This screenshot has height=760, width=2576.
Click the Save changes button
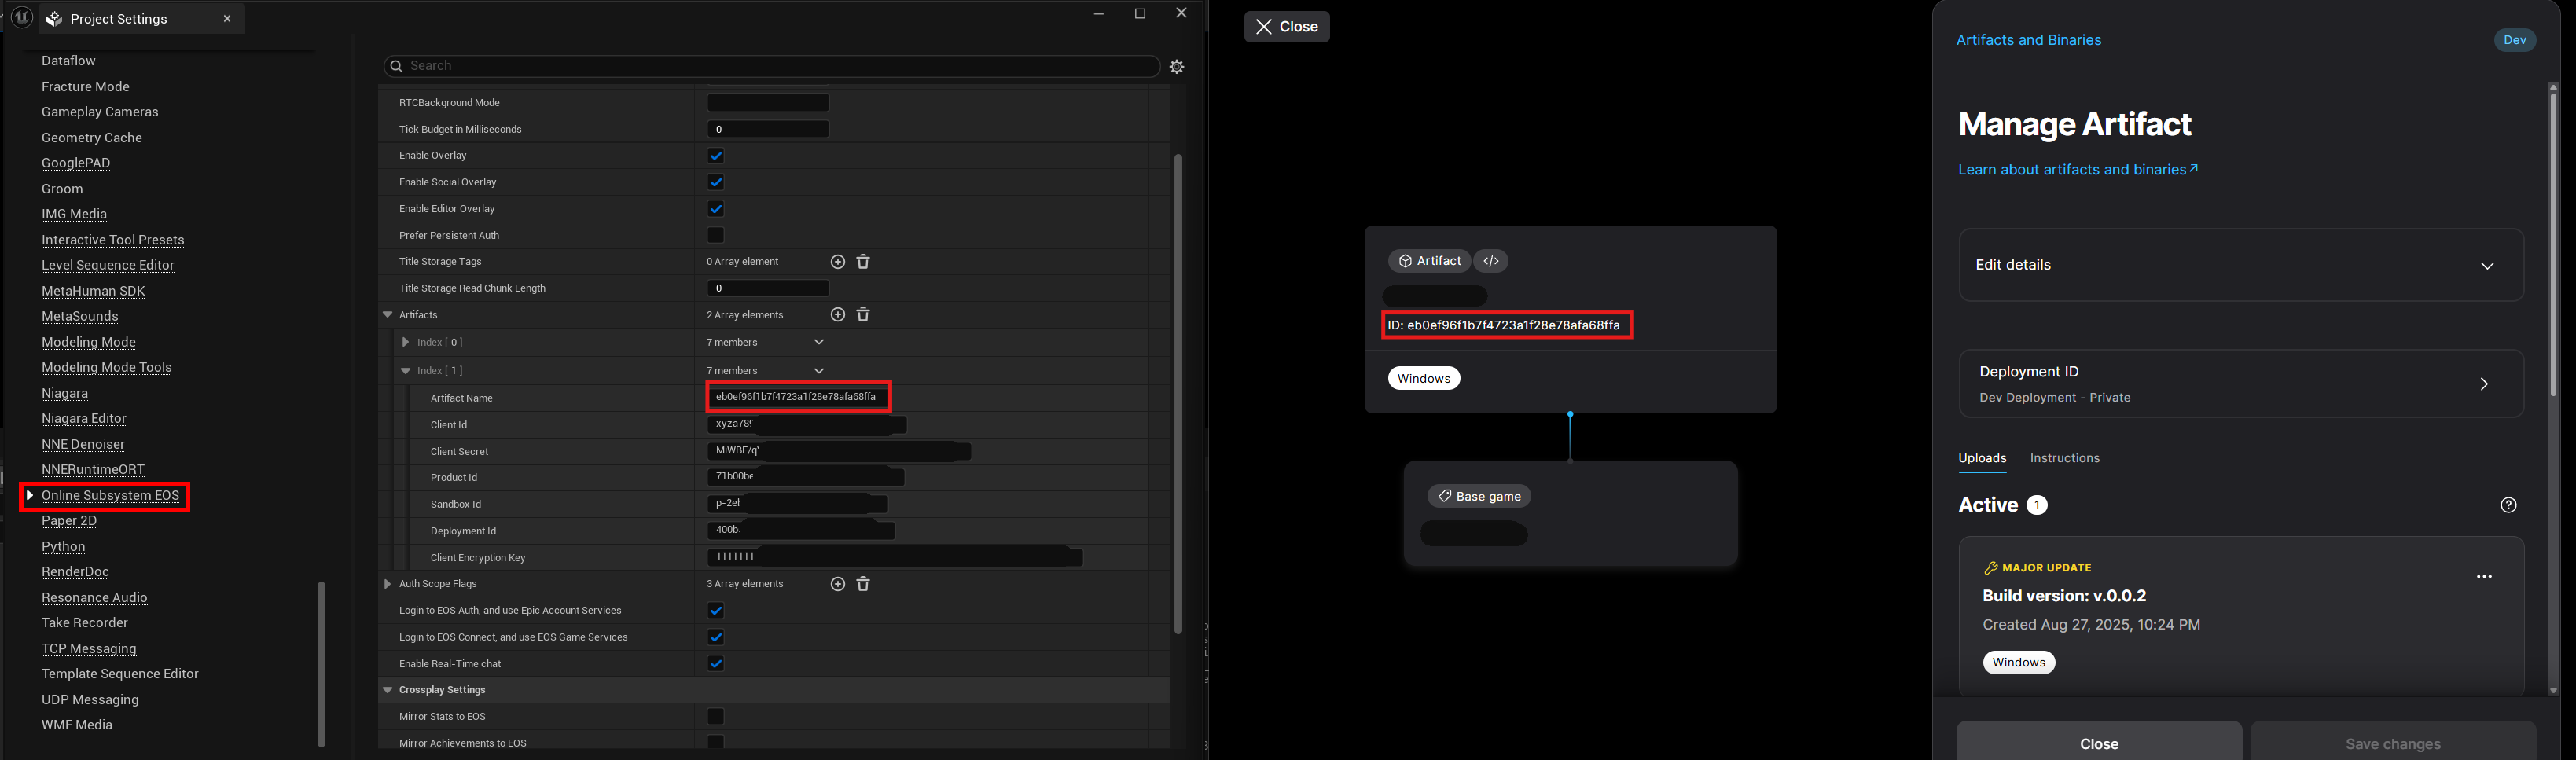tap(2392, 743)
